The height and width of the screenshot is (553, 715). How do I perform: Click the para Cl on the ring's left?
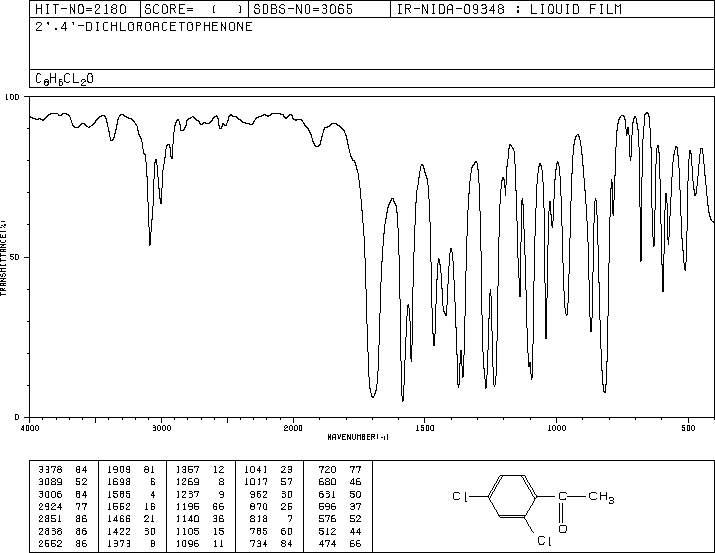tap(461, 496)
